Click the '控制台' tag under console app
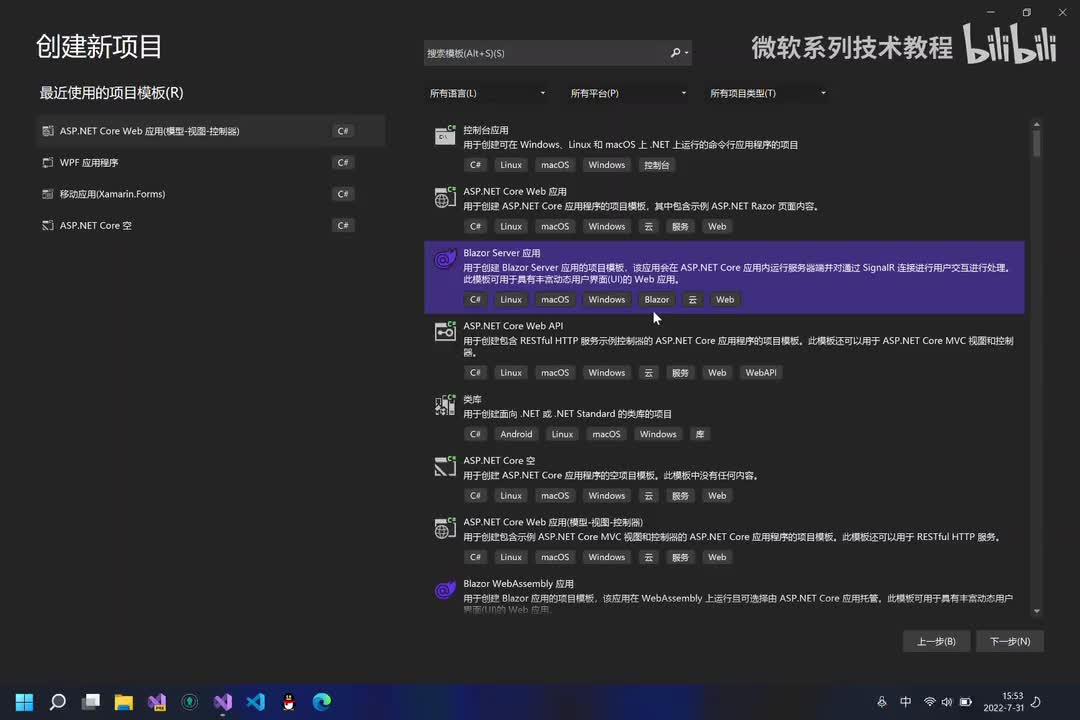This screenshot has width=1080, height=720. click(656, 165)
